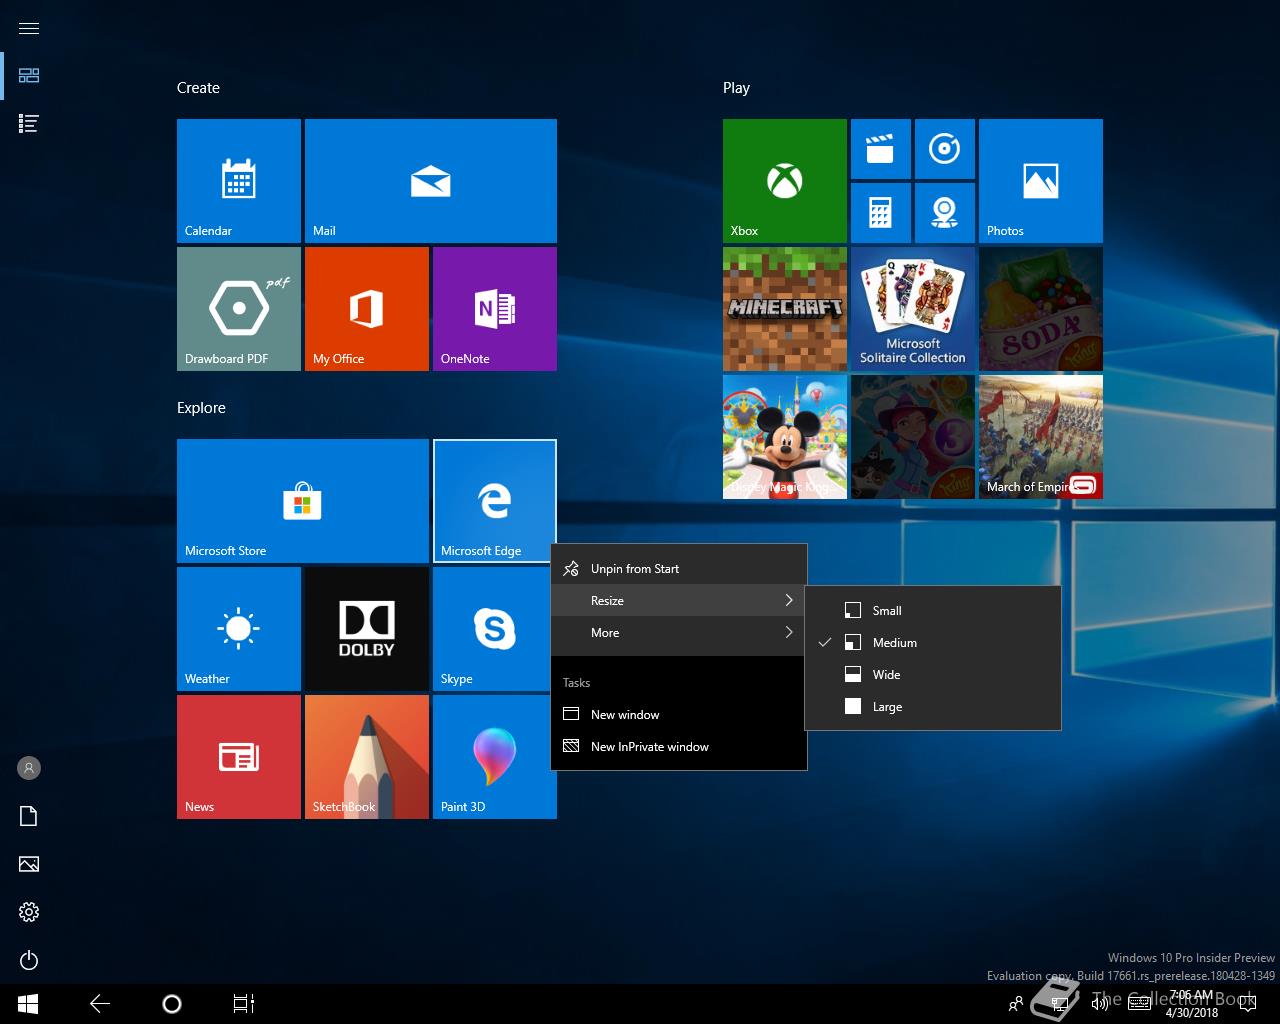Launch the OneNote tile
Viewport: 1280px width, 1024px height.
click(495, 309)
